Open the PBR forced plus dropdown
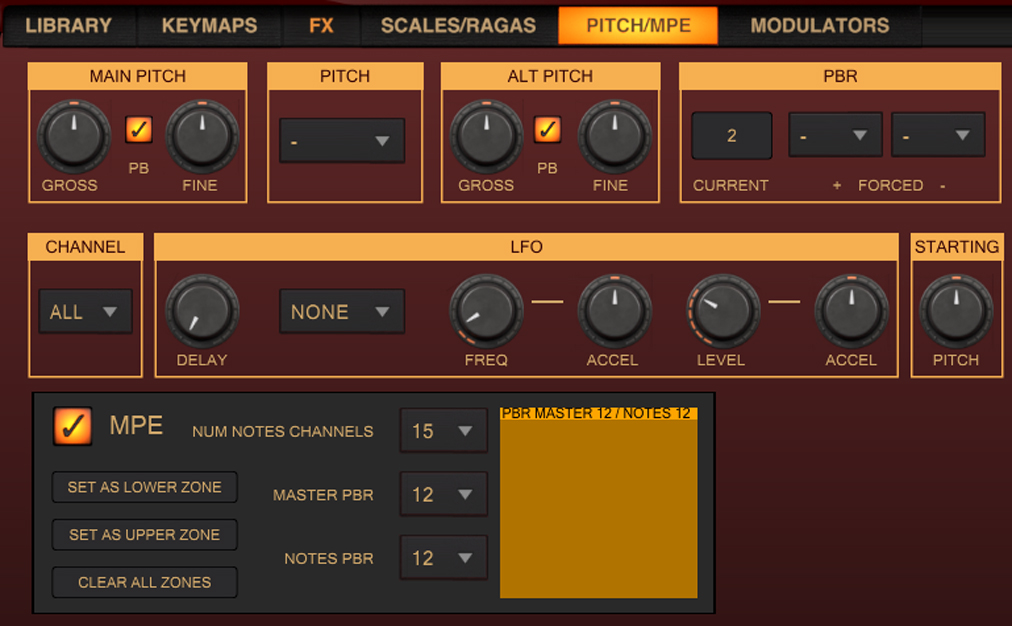 (835, 135)
